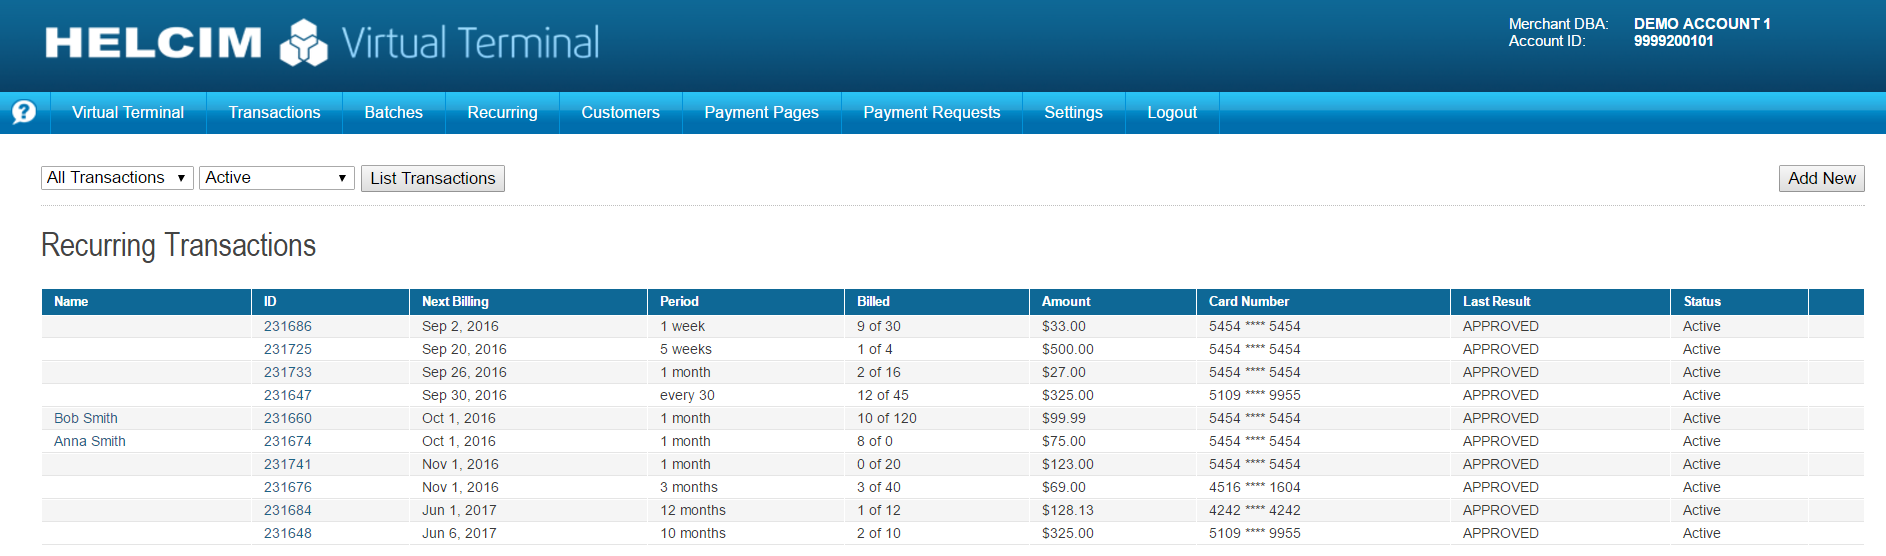Open recurring transaction ID 231686
This screenshot has width=1886, height=556.
click(288, 326)
